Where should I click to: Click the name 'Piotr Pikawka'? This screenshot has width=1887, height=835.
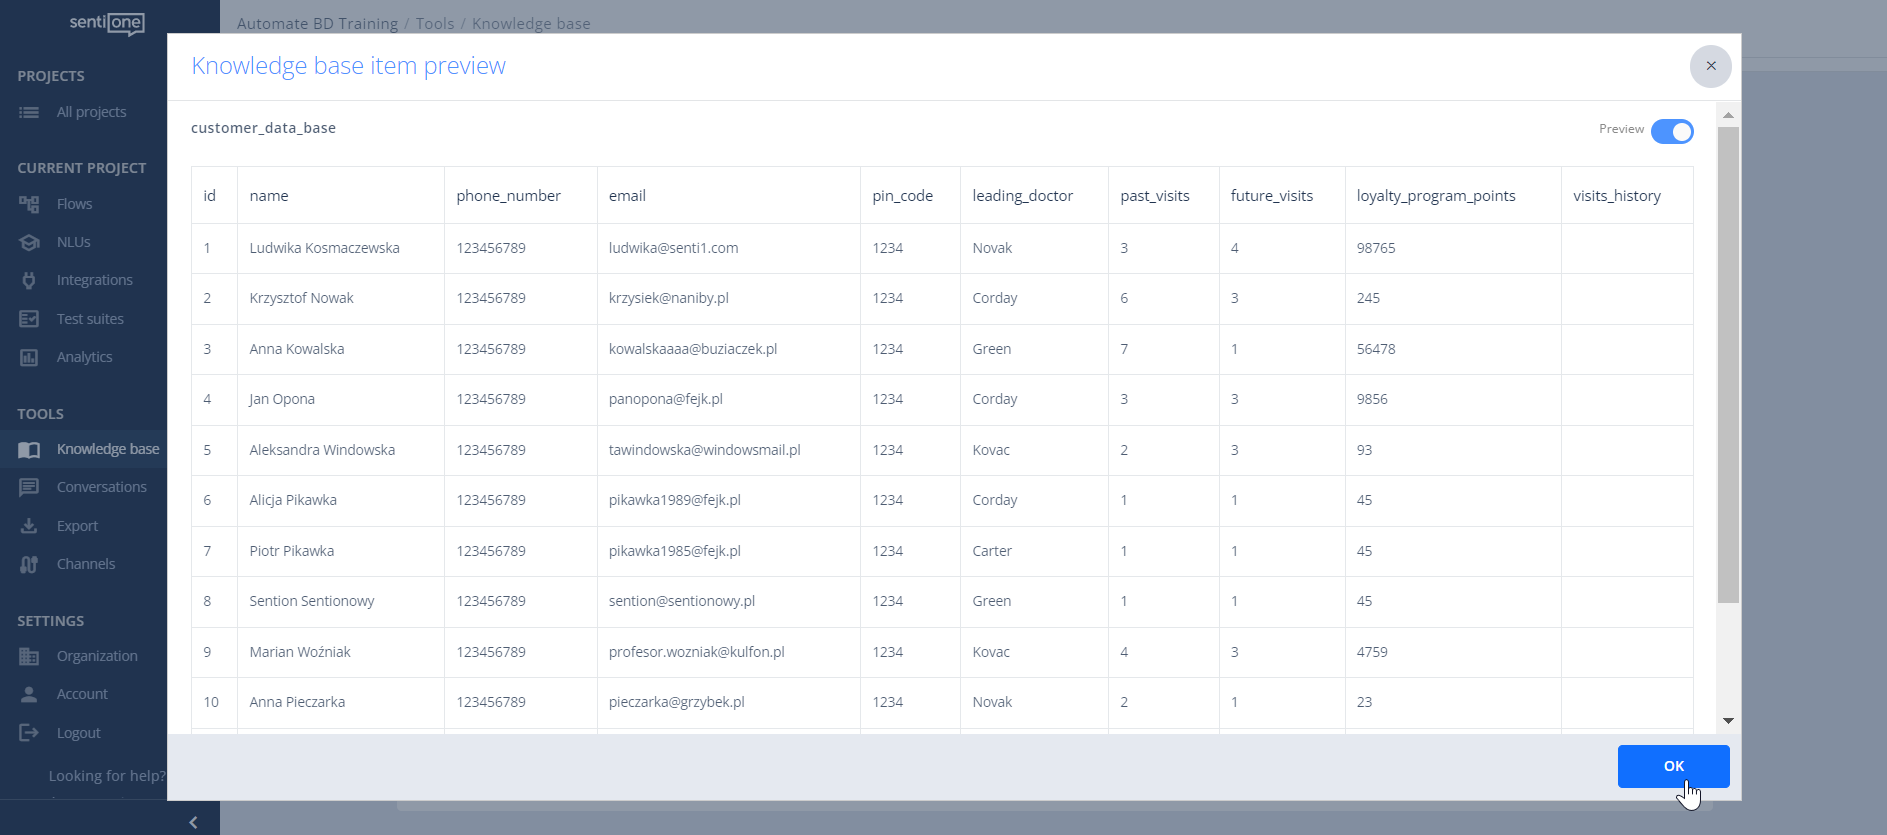(x=291, y=551)
